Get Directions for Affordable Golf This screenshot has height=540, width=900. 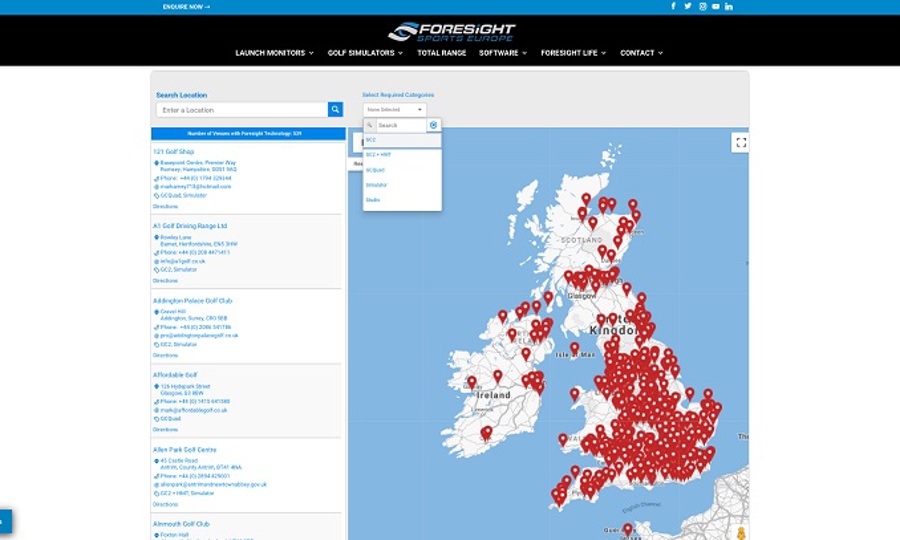(x=165, y=430)
